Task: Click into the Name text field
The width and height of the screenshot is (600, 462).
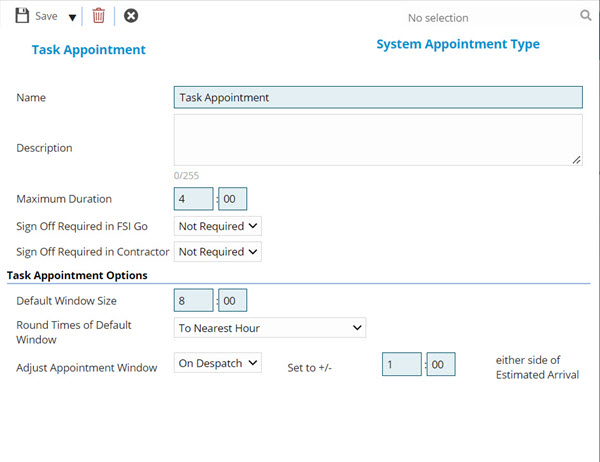Action: coord(378,98)
